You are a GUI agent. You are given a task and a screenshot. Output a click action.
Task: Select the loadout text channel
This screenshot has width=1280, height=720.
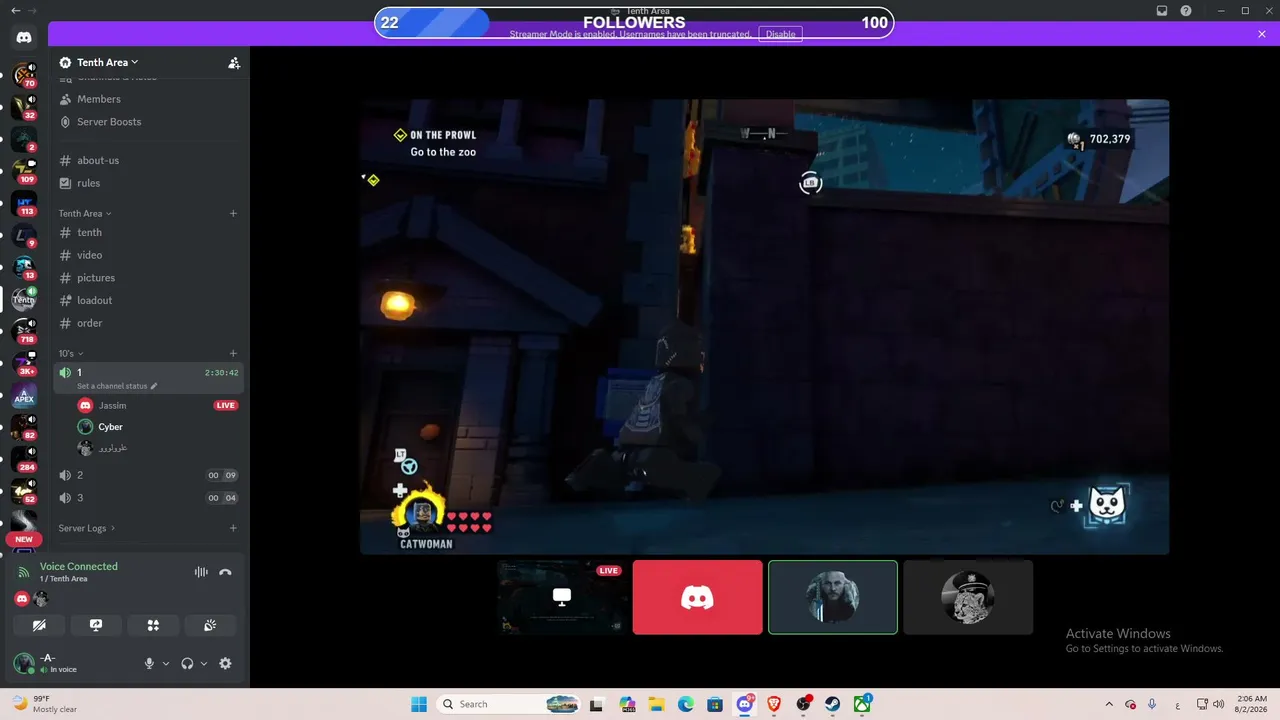click(148, 300)
